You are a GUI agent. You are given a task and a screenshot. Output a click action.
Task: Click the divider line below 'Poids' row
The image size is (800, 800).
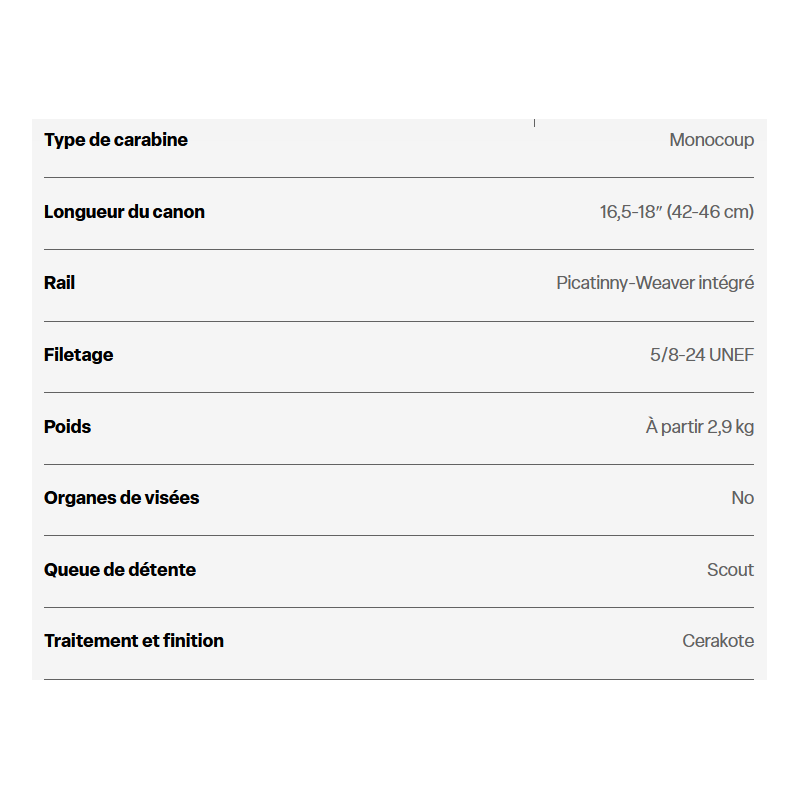[399, 464]
